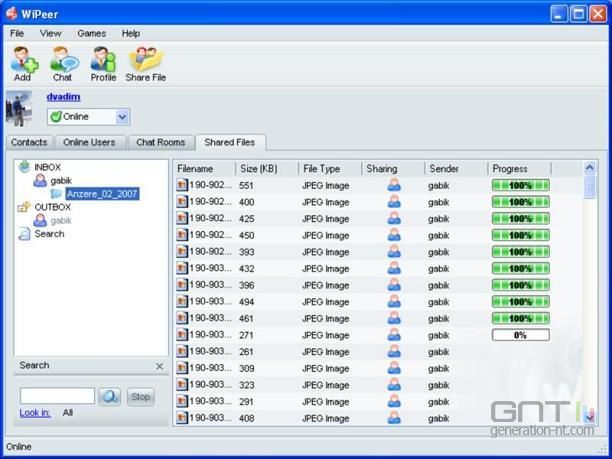Click gabik sender in the 408 KB row

point(439,419)
